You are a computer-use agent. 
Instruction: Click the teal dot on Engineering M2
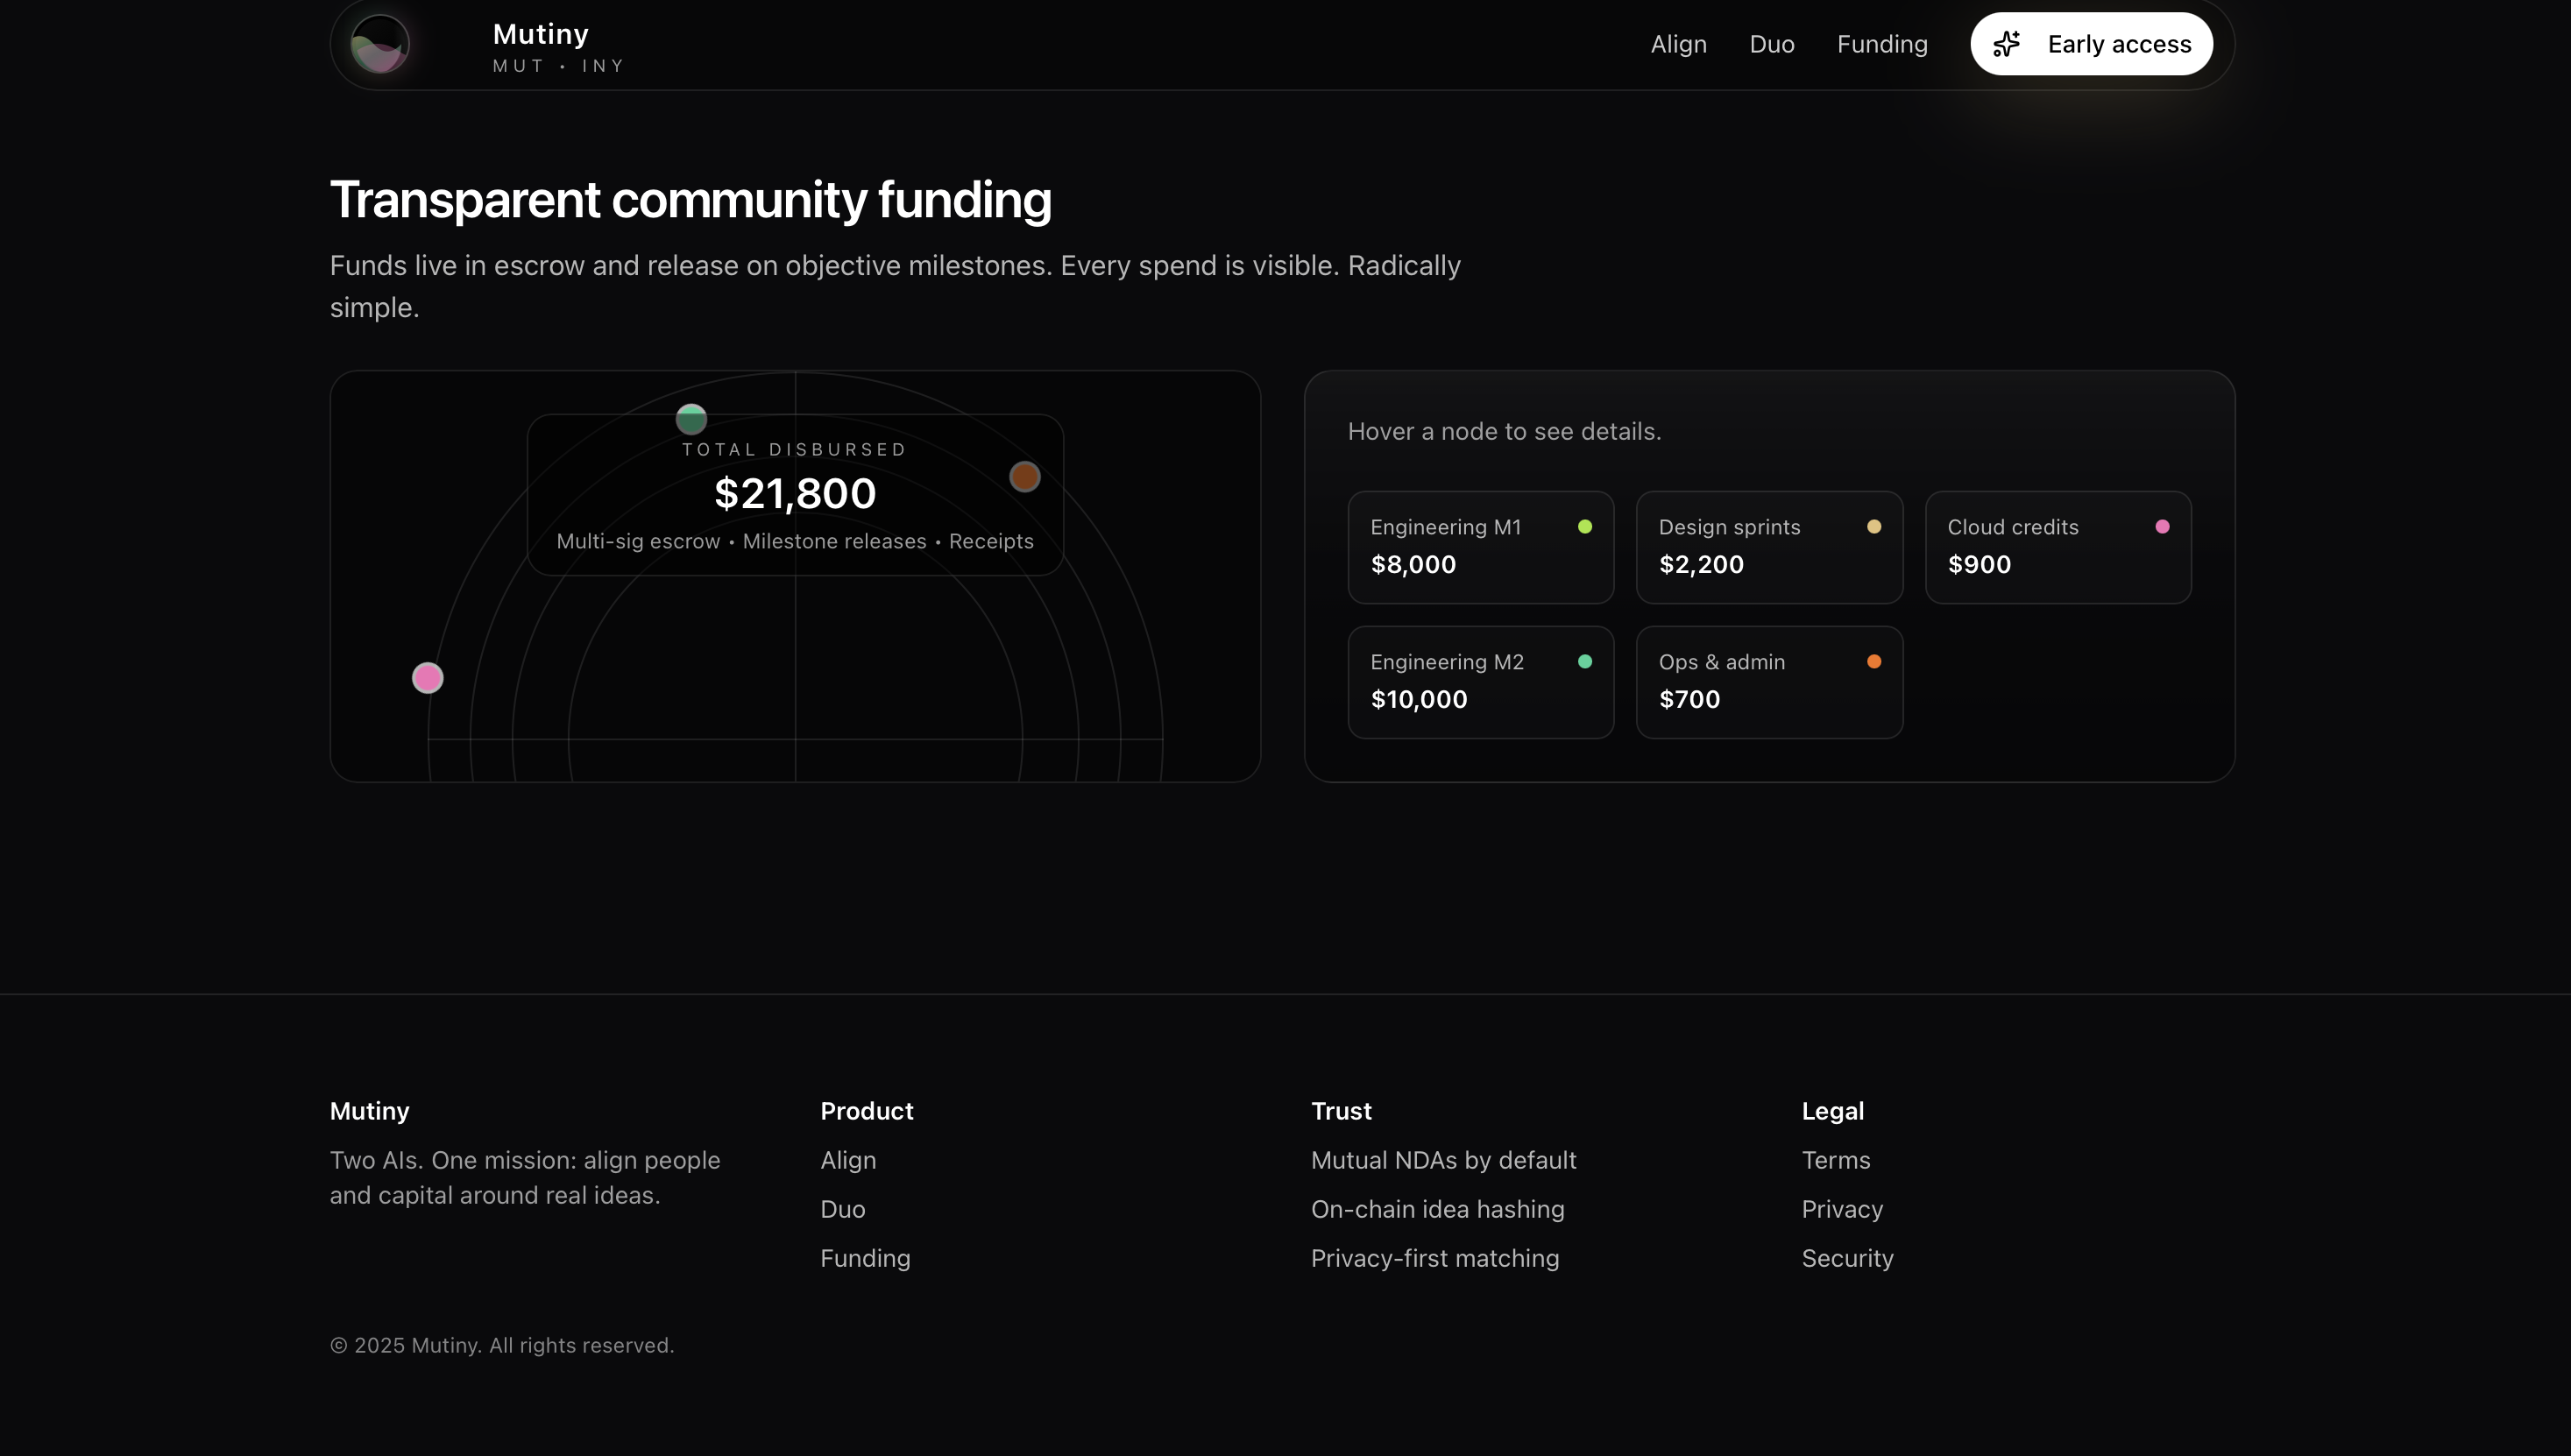coord(1585,662)
